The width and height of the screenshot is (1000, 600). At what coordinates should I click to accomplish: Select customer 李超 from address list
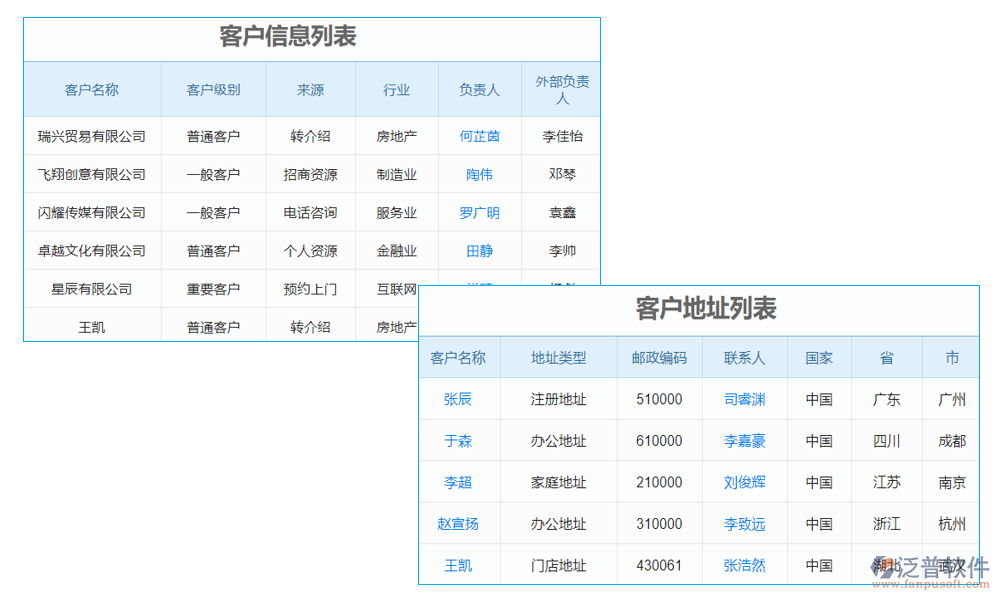coord(457,482)
